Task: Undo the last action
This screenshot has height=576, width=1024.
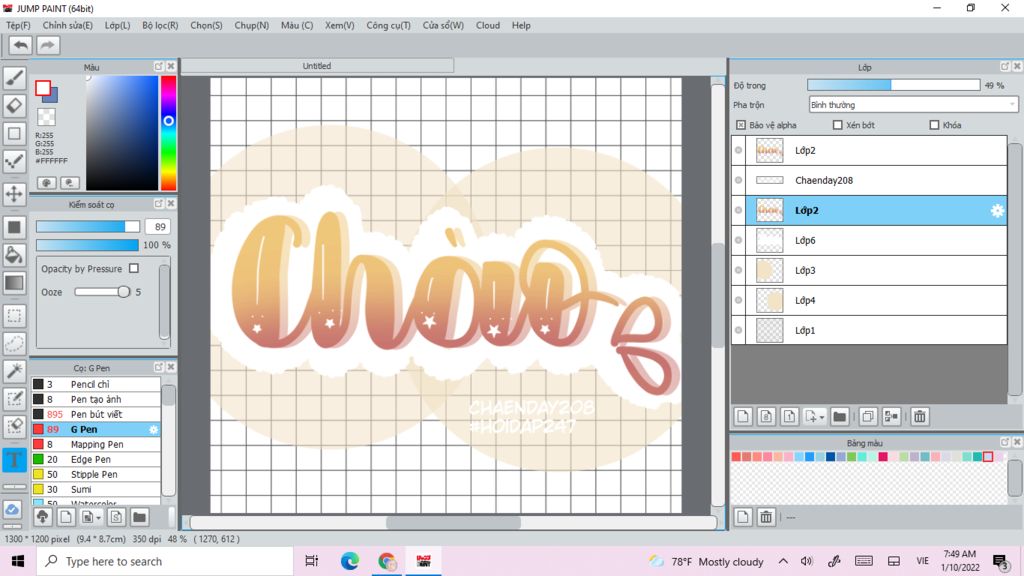Action: coord(21,45)
